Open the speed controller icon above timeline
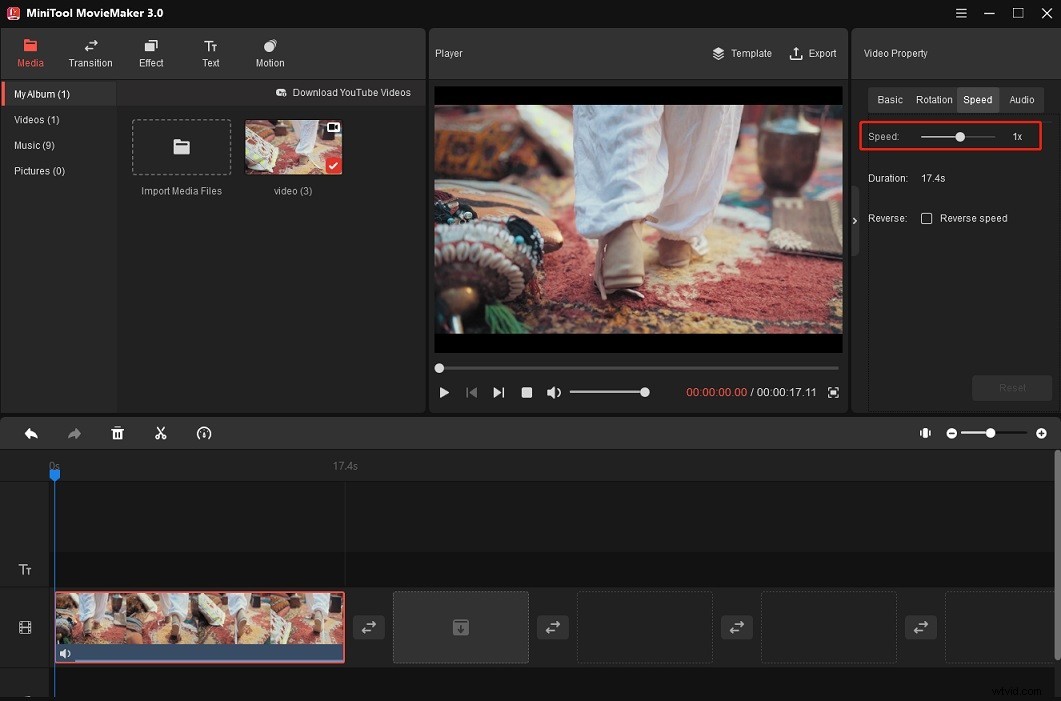Image resolution: width=1061 pixels, height=701 pixels. (204, 433)
